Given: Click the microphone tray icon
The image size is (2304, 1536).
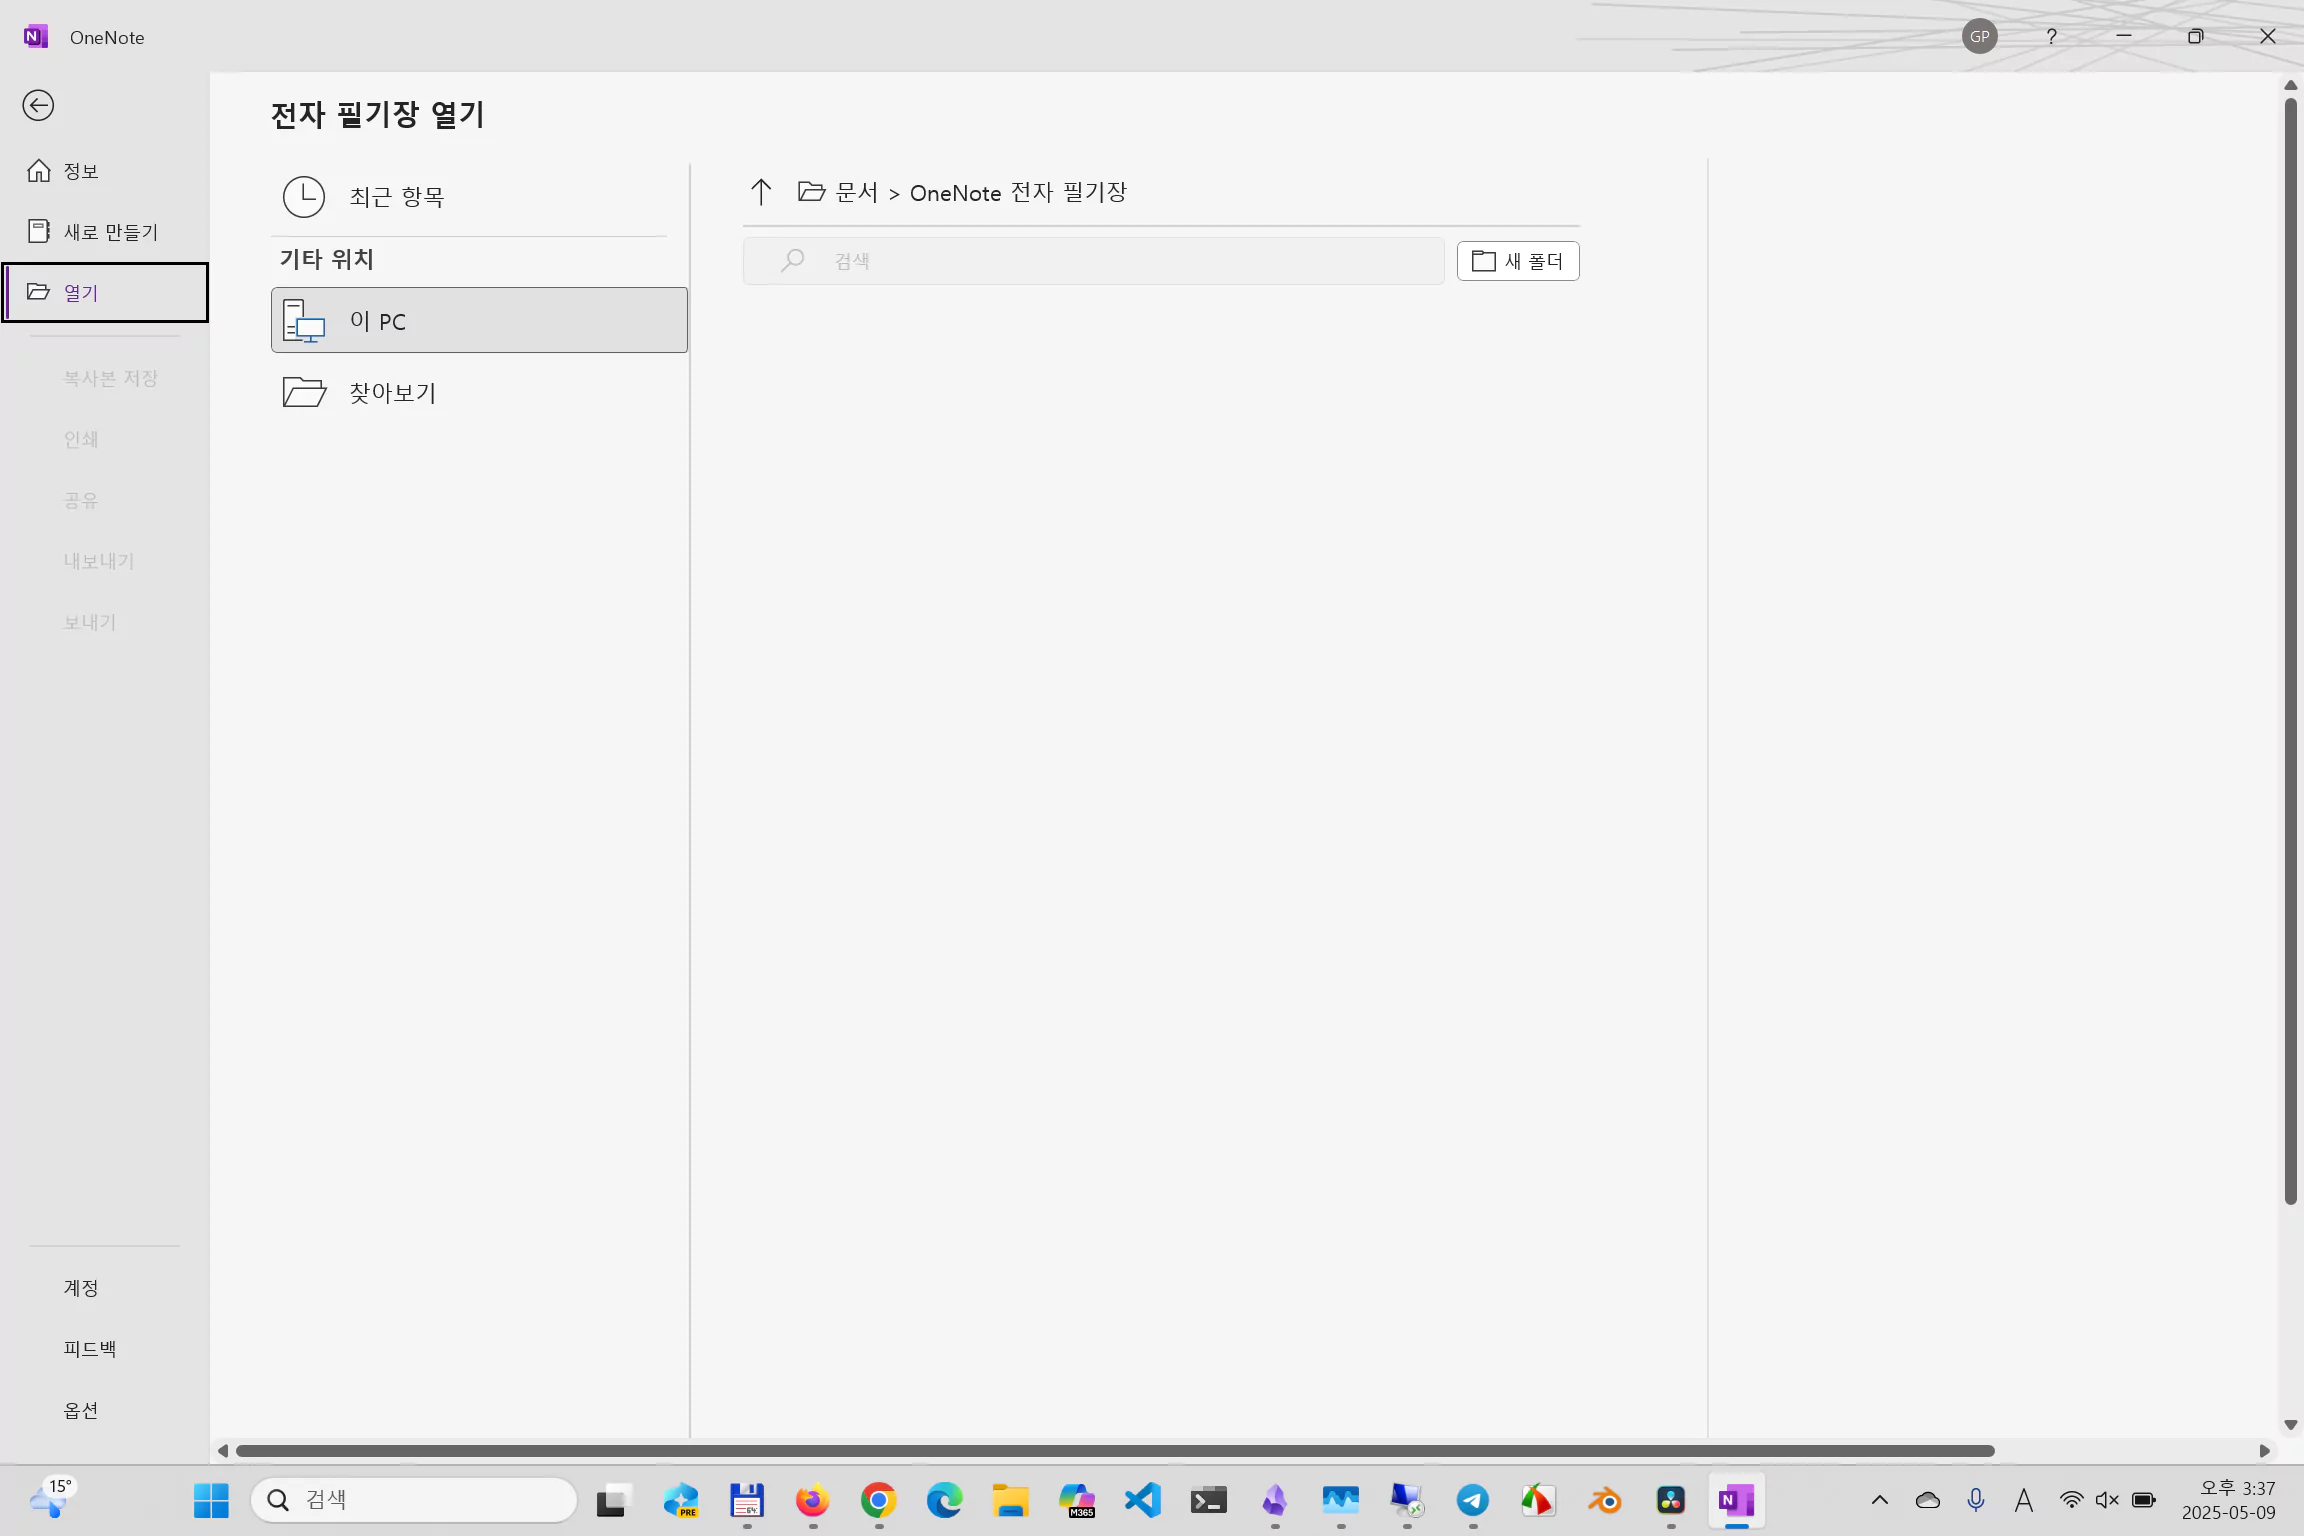Looking at the screenshot, I should (1976, 1500).
